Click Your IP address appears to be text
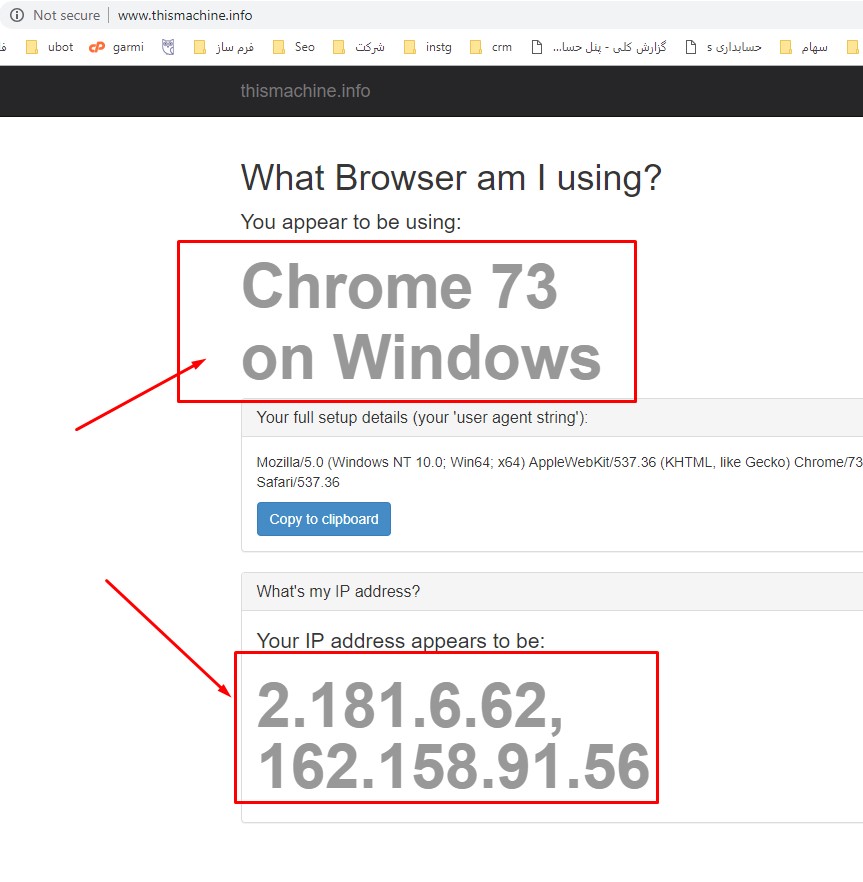This screenshot has height=882, width=863. 401,641
